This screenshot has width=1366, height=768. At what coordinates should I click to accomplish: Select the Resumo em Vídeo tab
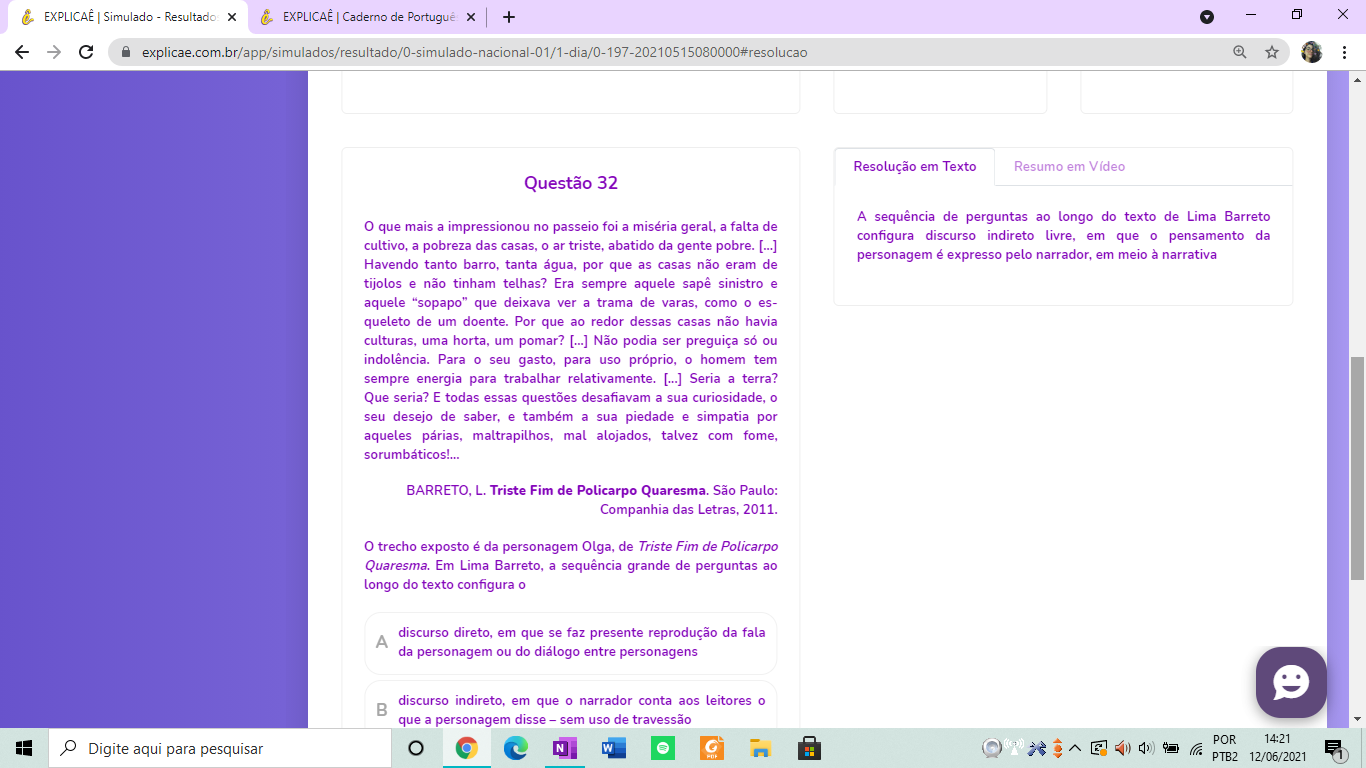[1069, 166]
